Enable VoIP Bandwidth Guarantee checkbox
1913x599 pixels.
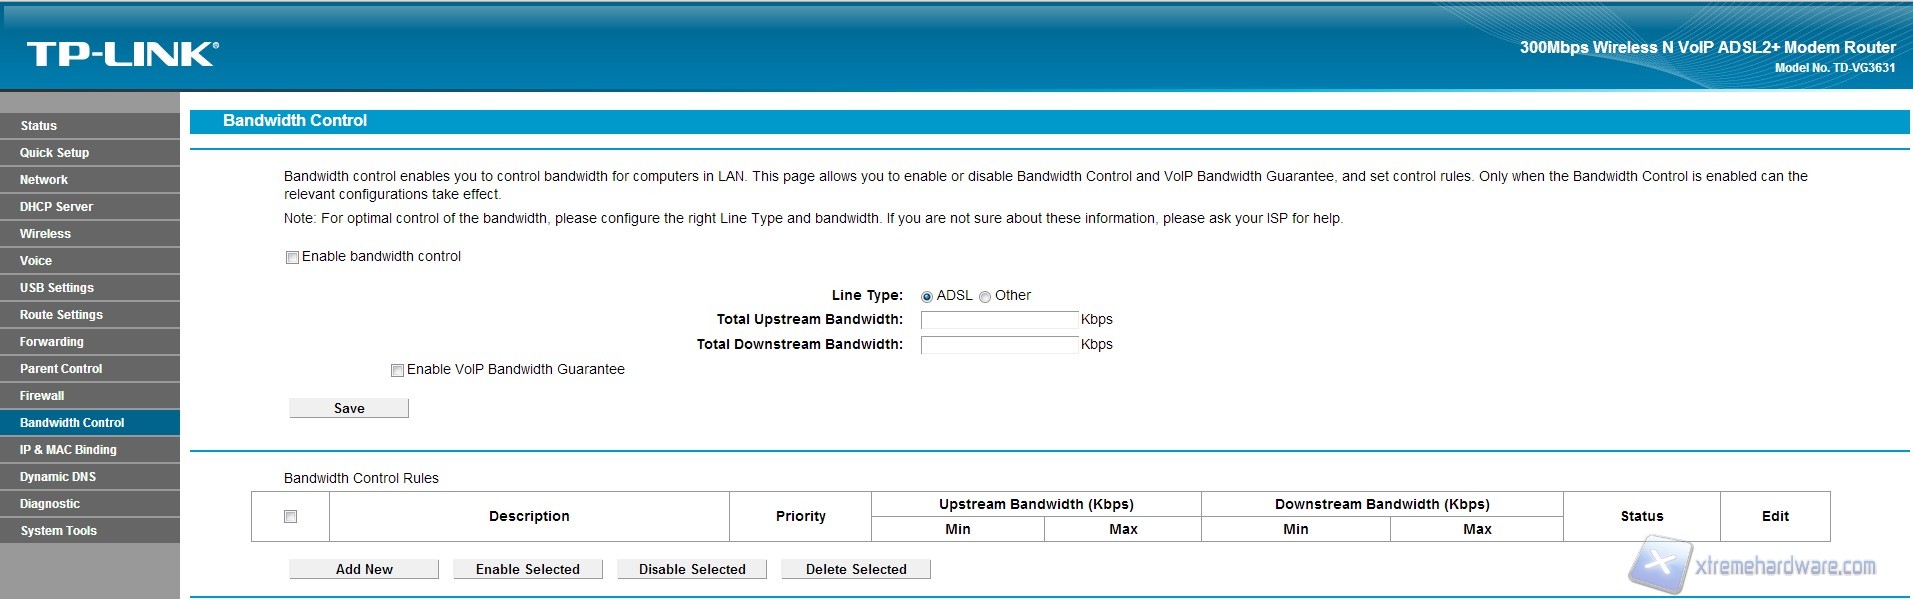398,370
